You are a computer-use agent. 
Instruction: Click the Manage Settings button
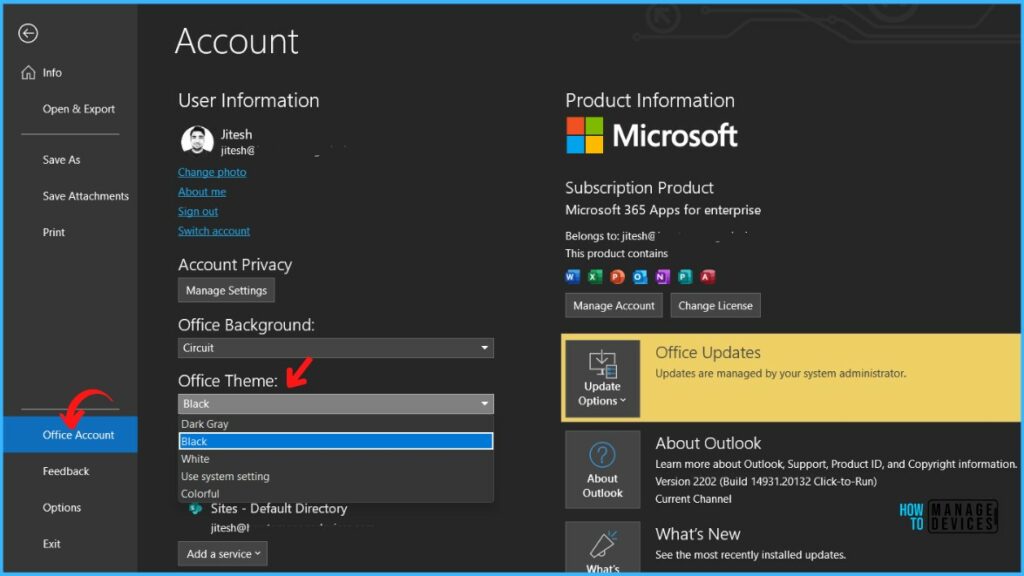226,290
